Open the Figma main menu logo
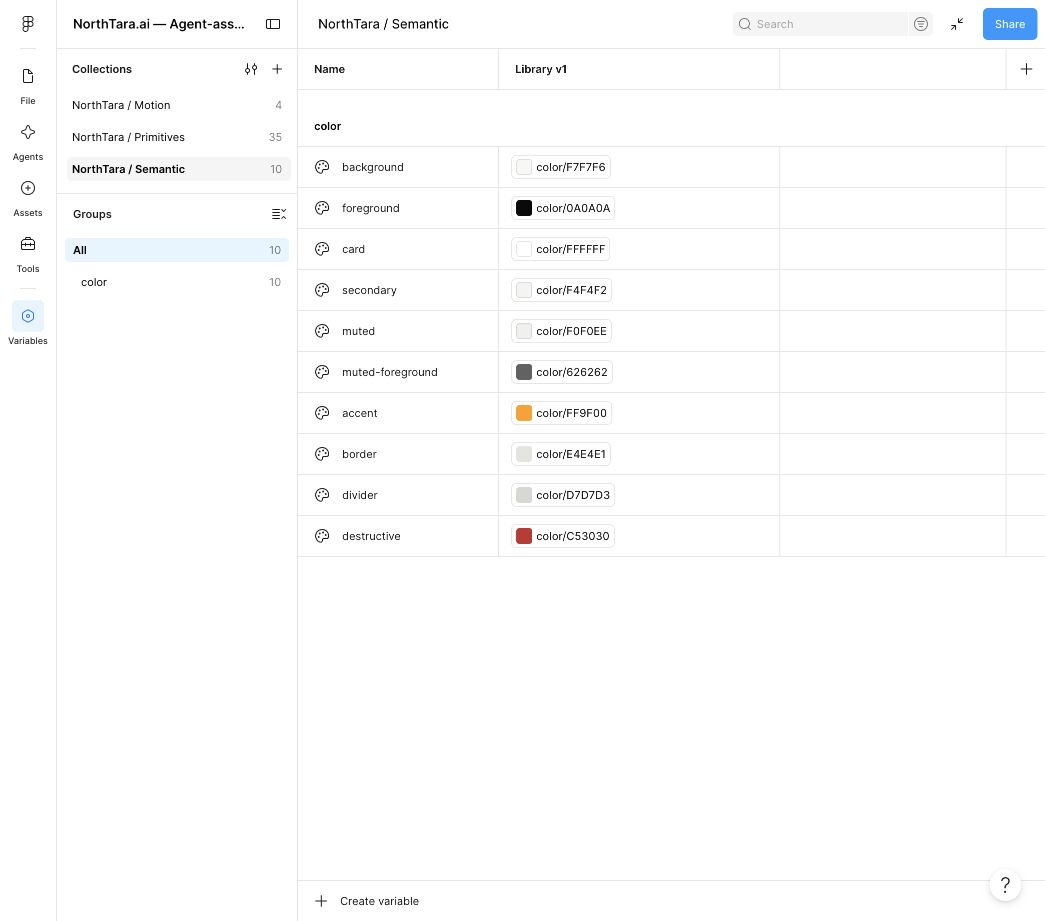1045x921 pixels. (27, 24)
